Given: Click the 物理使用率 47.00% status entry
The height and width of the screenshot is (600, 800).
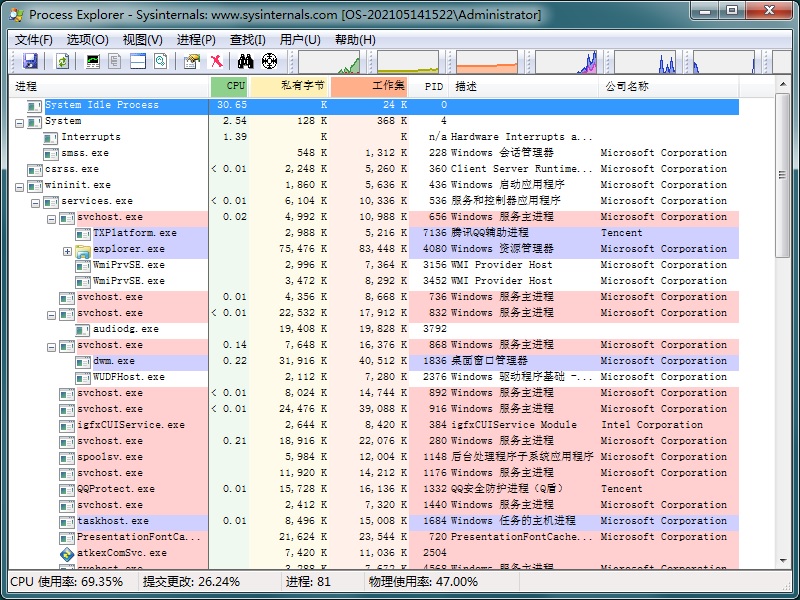Looking at the screenshot, I should pos(423,582).
